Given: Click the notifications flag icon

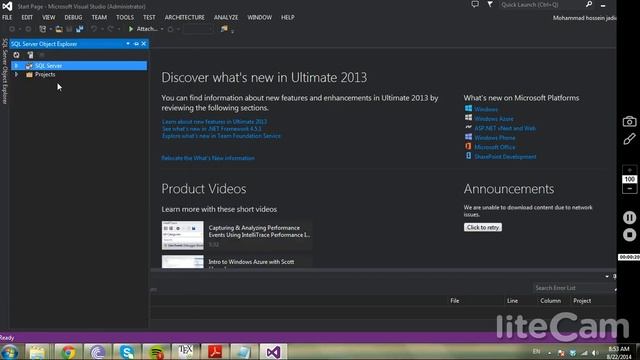Looking at the screenshot, I should click(x=490, y=4).
